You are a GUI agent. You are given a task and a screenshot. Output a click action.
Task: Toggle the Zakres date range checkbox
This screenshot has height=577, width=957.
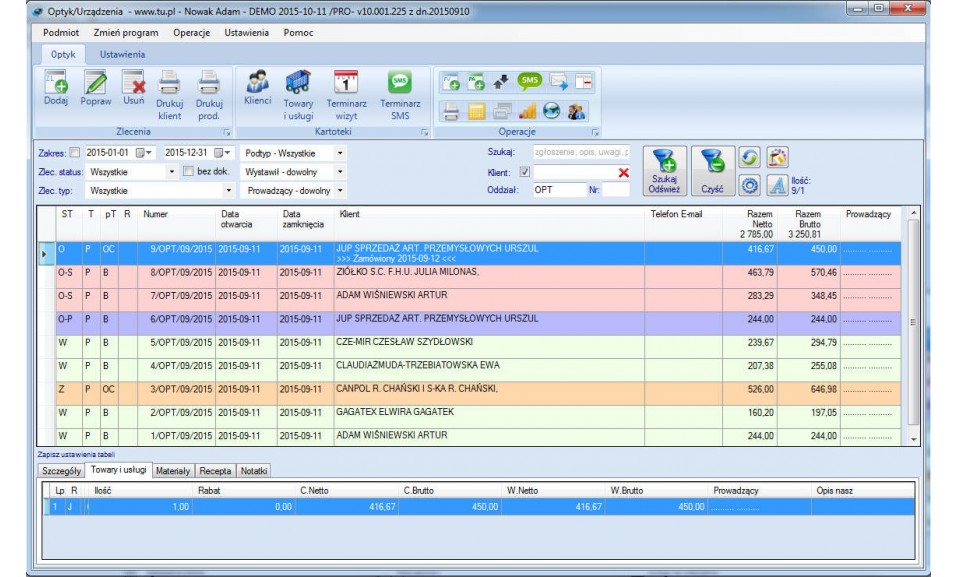coord(74,153)
